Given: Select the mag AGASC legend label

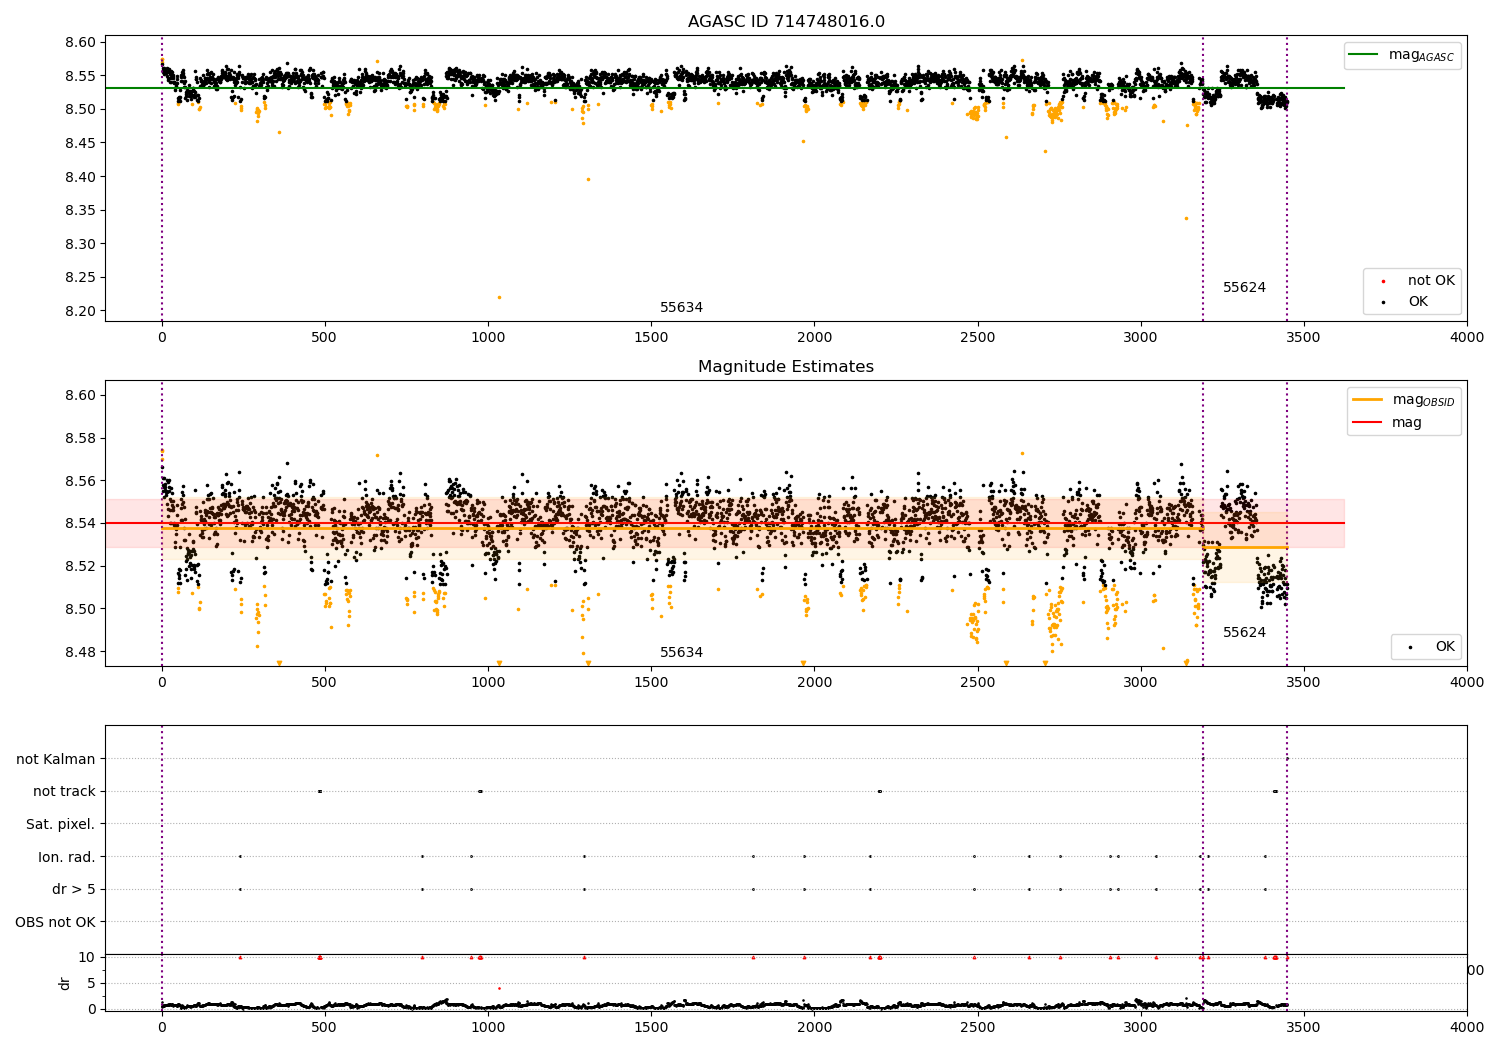Looking at the screenshot, I should (1421, 56).
